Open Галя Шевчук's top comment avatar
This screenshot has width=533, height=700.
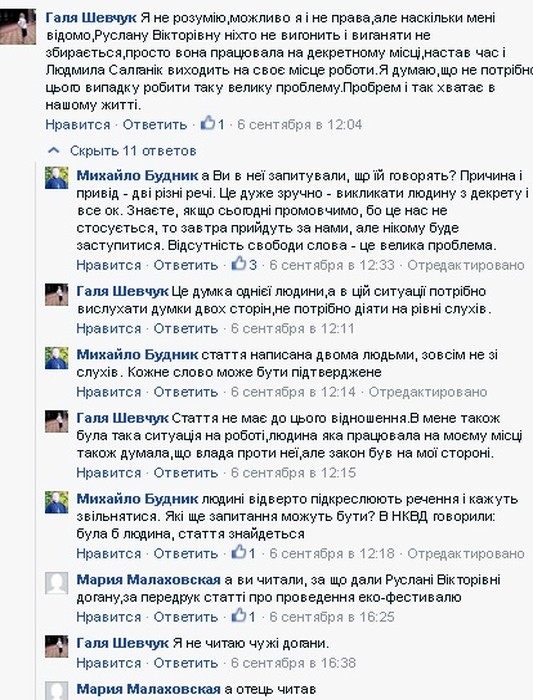[18, 28]
